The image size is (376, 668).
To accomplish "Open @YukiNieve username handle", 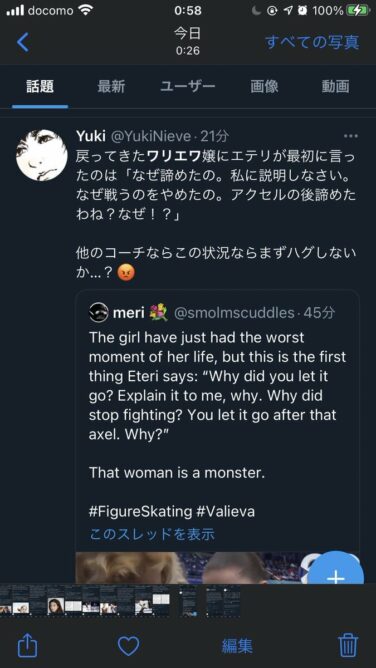I will [151, 136].
